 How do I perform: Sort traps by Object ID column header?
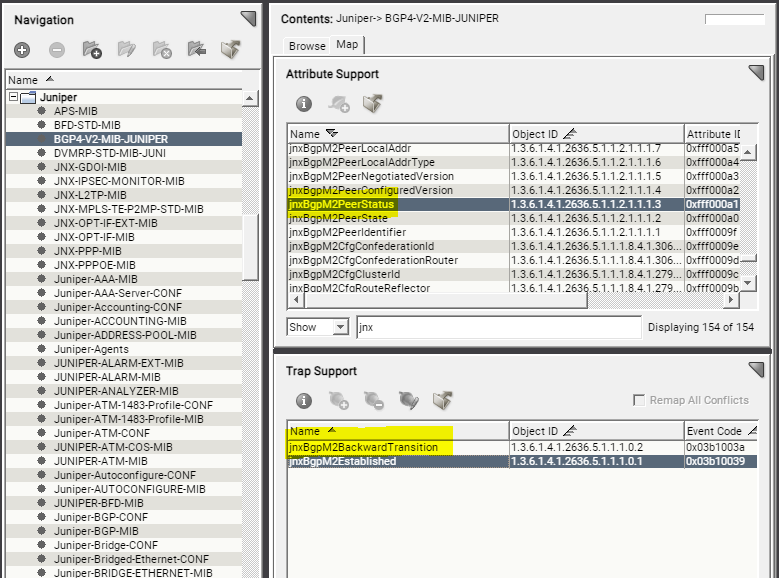[x=596, y=431]
